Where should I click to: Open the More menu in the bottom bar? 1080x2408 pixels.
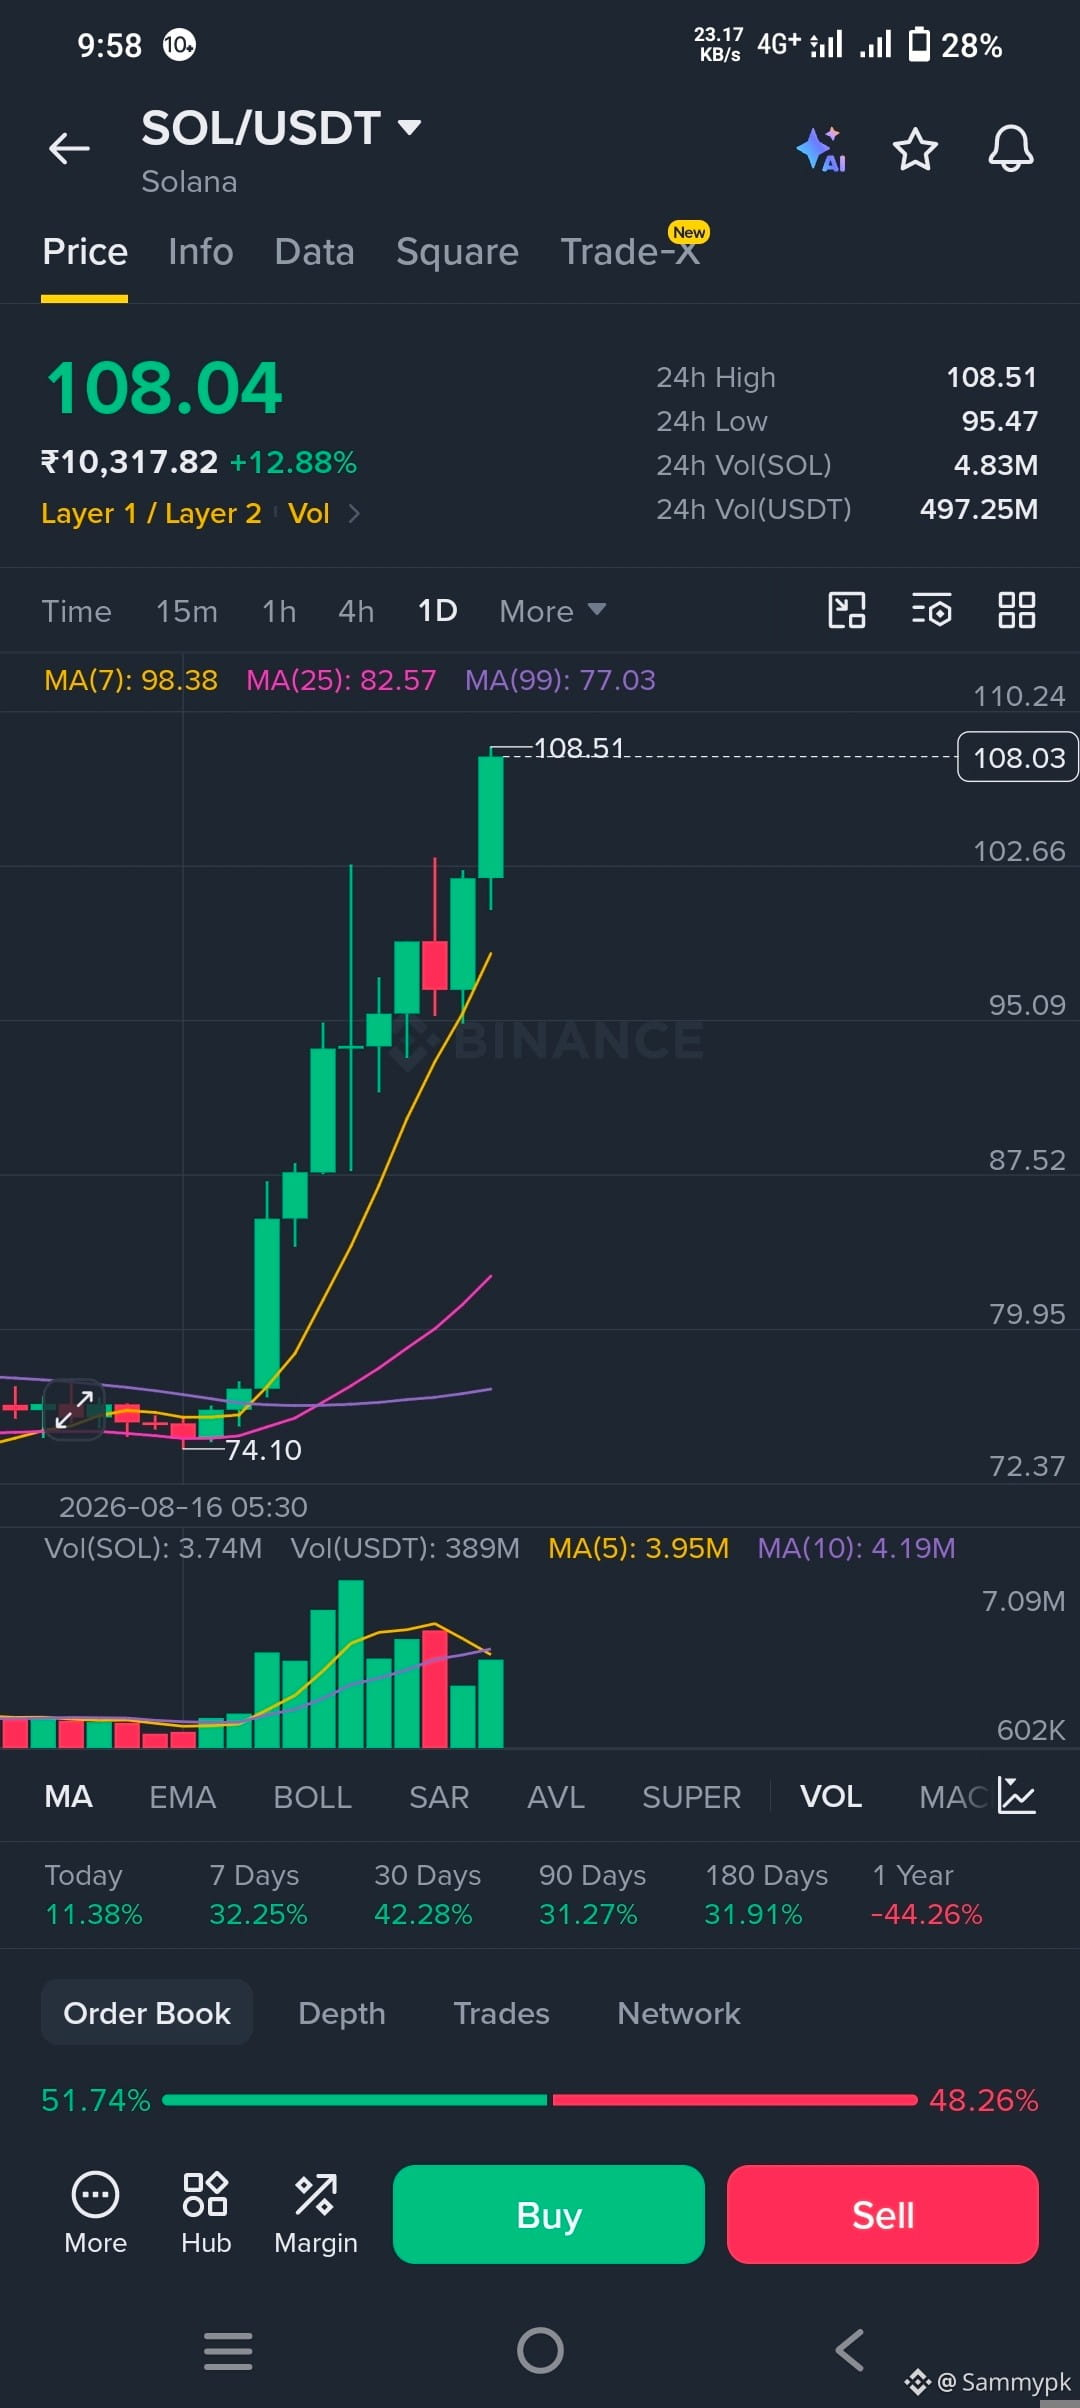tap(95, 2213)
